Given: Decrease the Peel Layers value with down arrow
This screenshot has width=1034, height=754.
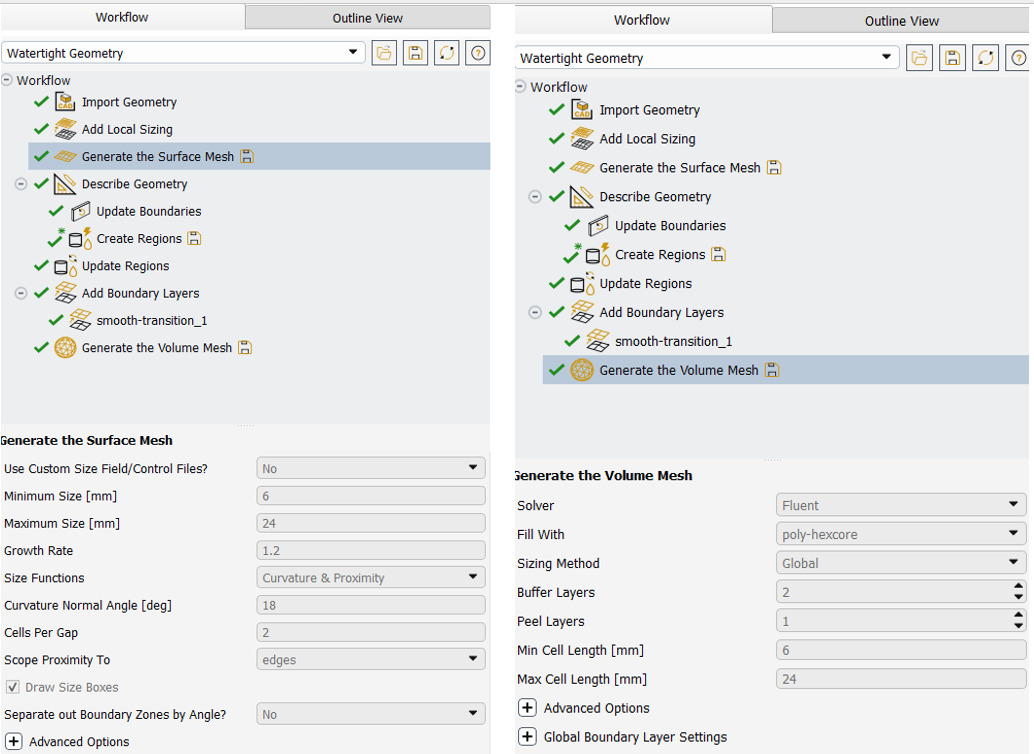Looking at the screenshot, I should click(x=1018, y=626).
